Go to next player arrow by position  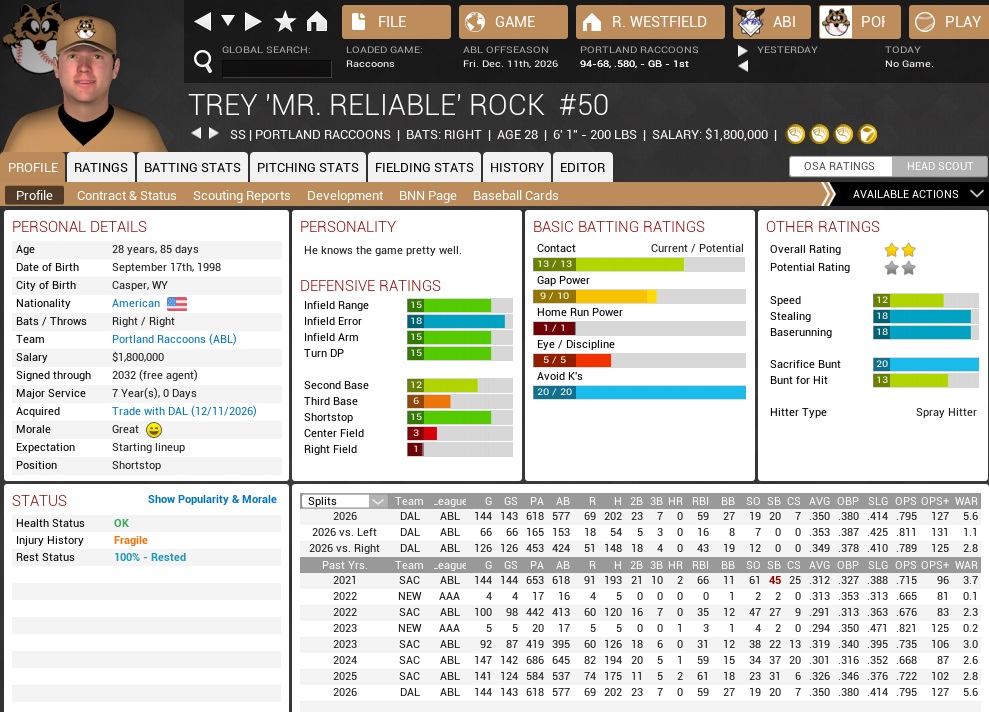pyautogui.click(x=213, y=134)
